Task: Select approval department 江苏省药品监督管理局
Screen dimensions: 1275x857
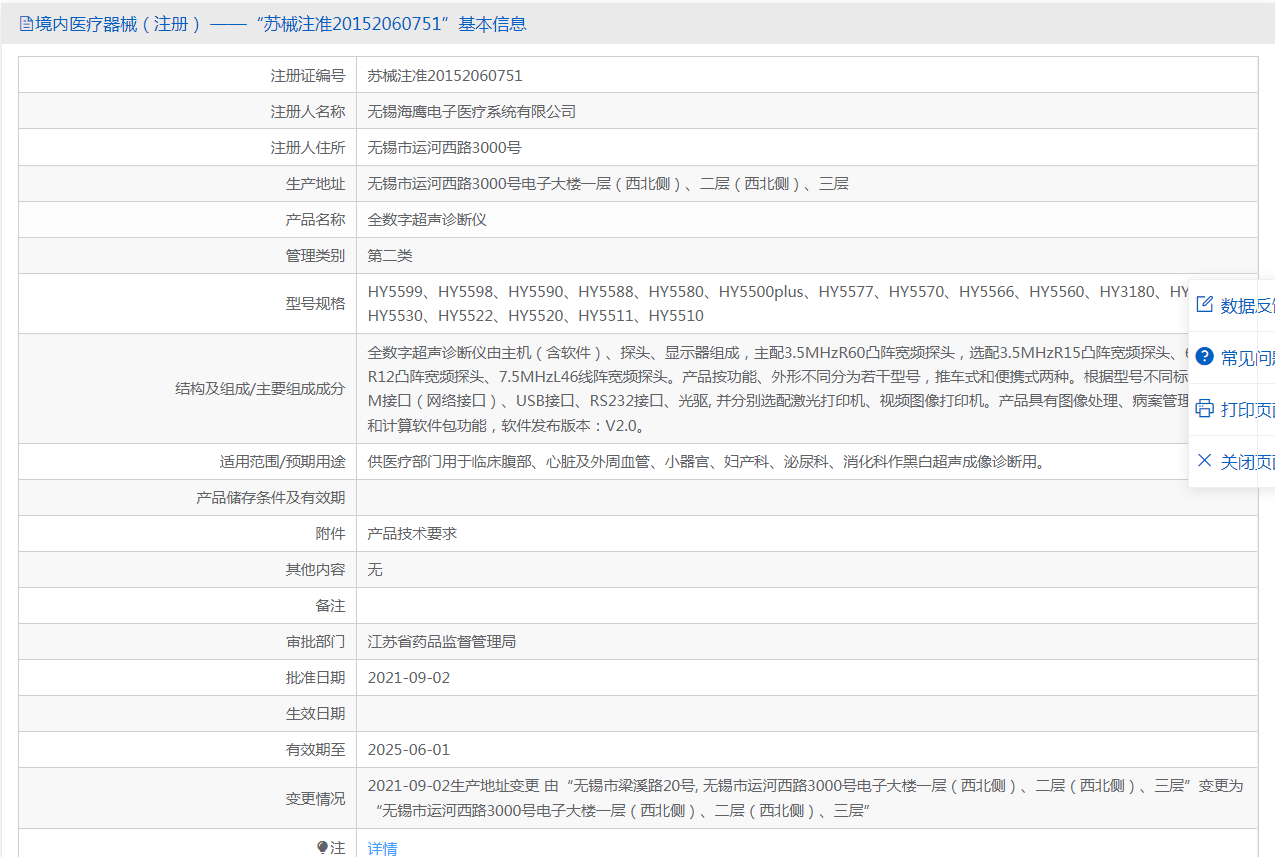Action: 442,641
